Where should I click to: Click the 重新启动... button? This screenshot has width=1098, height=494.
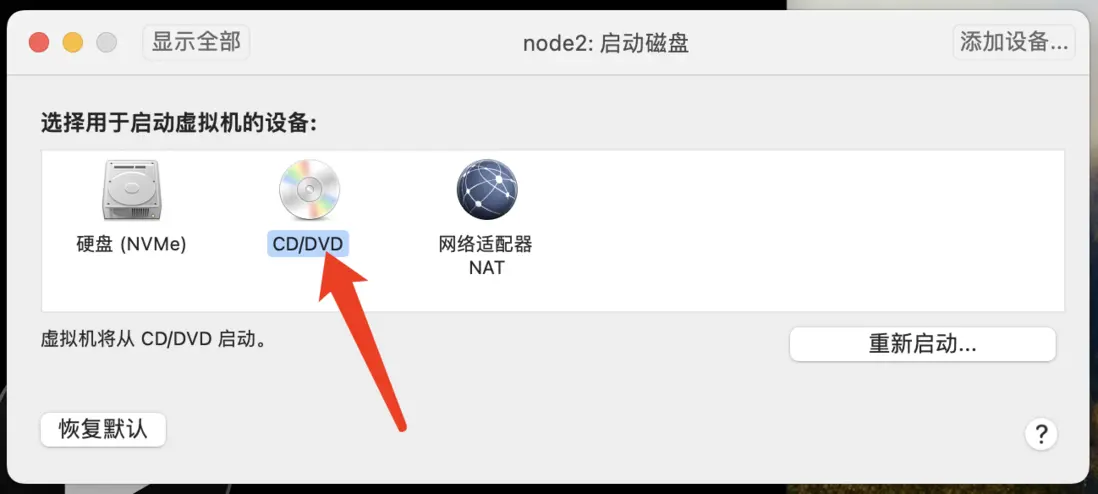pyautogui.click(x=922, y=345)
